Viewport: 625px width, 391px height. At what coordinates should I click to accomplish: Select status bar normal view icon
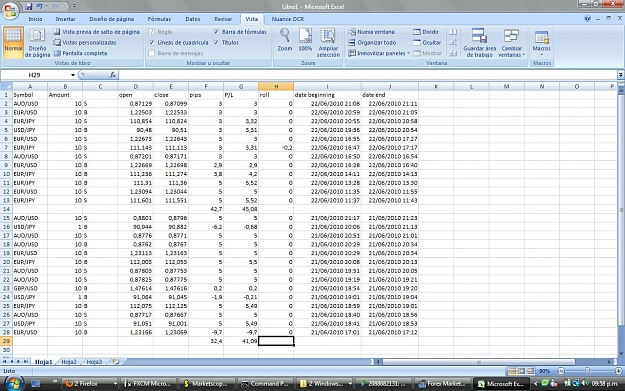(x=512, y=371)
